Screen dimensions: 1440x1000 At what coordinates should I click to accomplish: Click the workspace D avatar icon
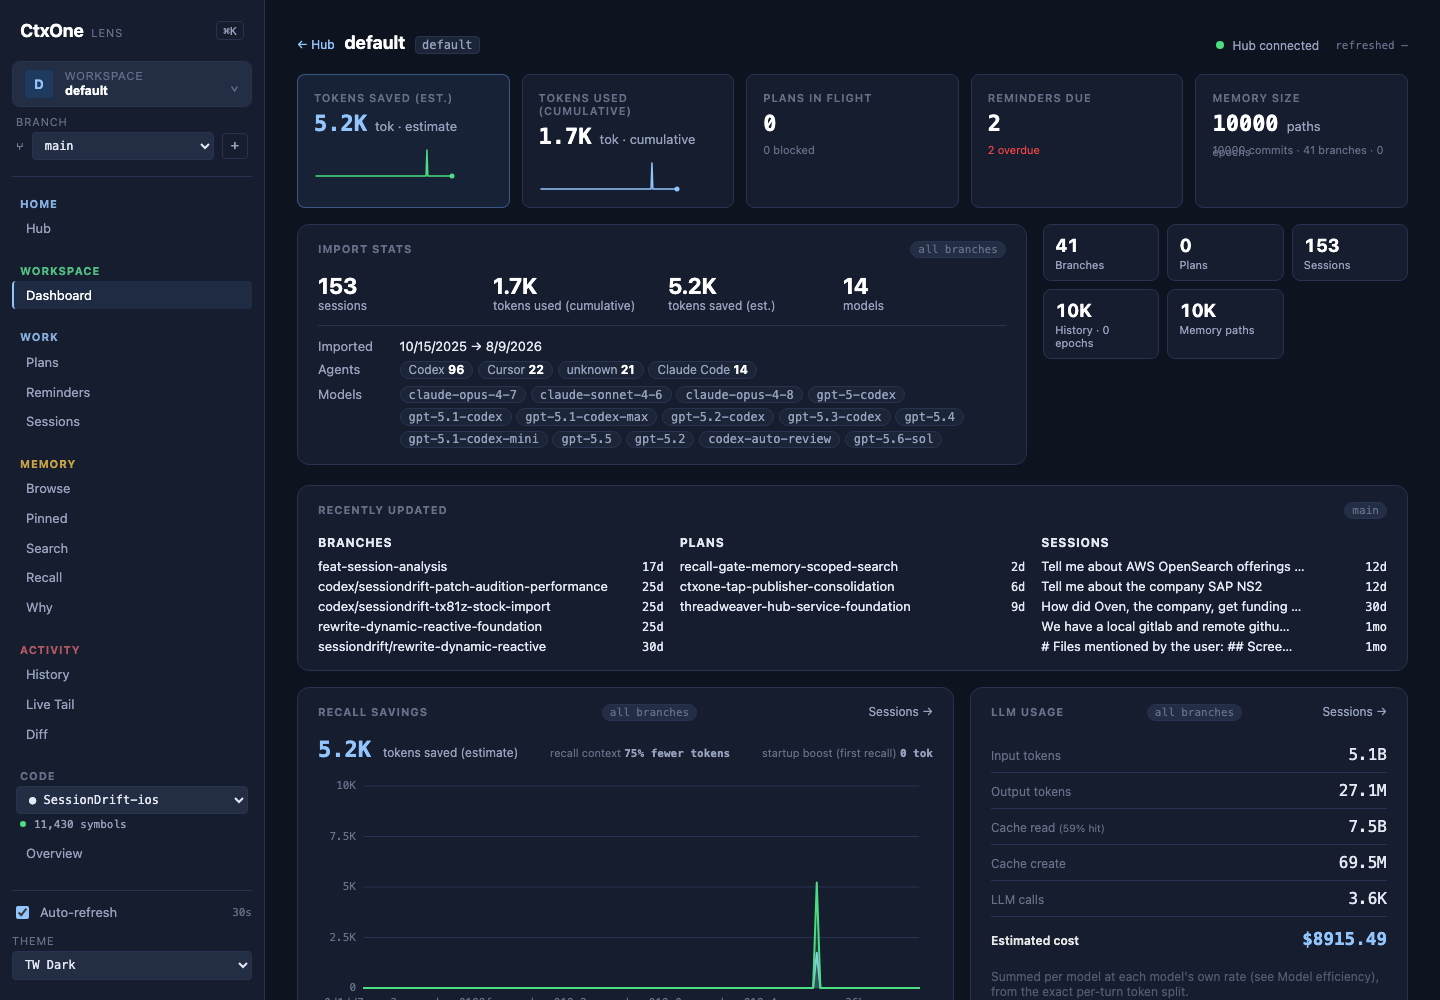click(39, 84)
